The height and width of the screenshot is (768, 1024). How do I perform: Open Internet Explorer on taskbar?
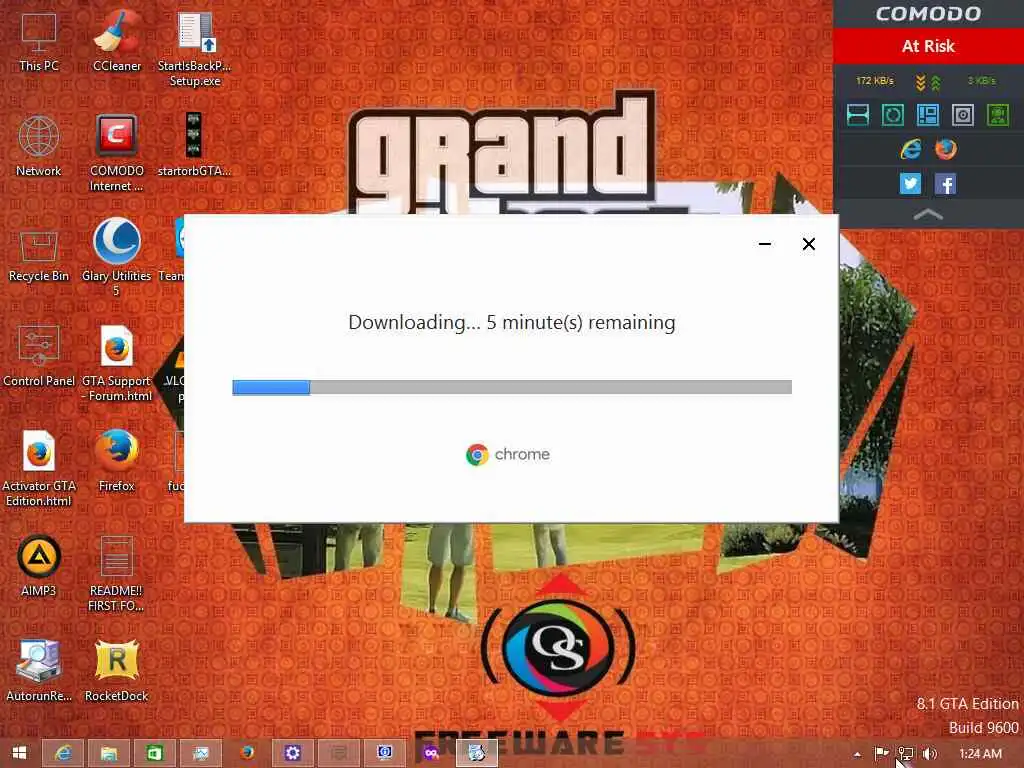[x=63, y=753]
